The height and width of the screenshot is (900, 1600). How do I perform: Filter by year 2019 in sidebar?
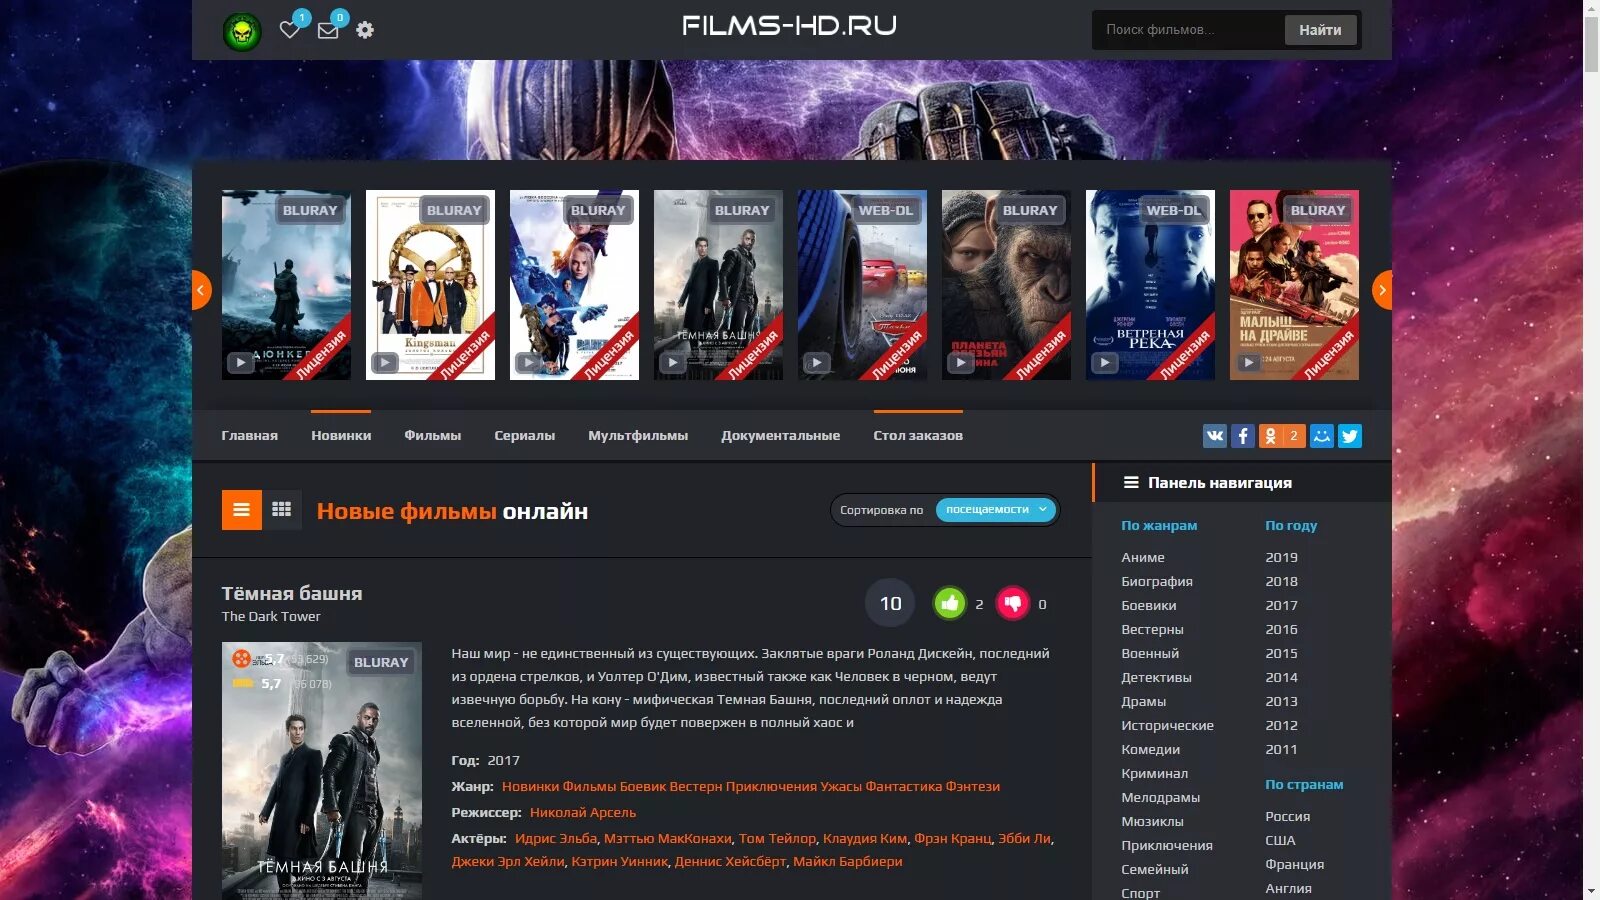point(1281,557)
